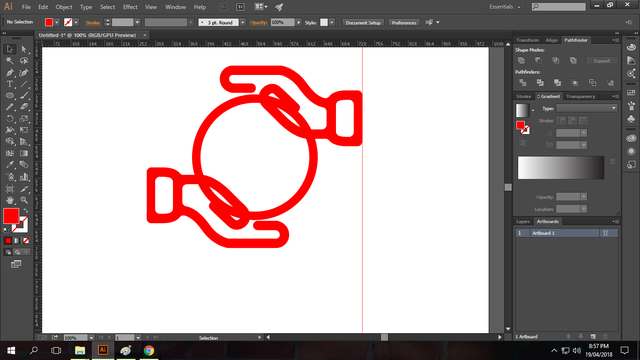Enable Draw Normal mode

(8, 252)
